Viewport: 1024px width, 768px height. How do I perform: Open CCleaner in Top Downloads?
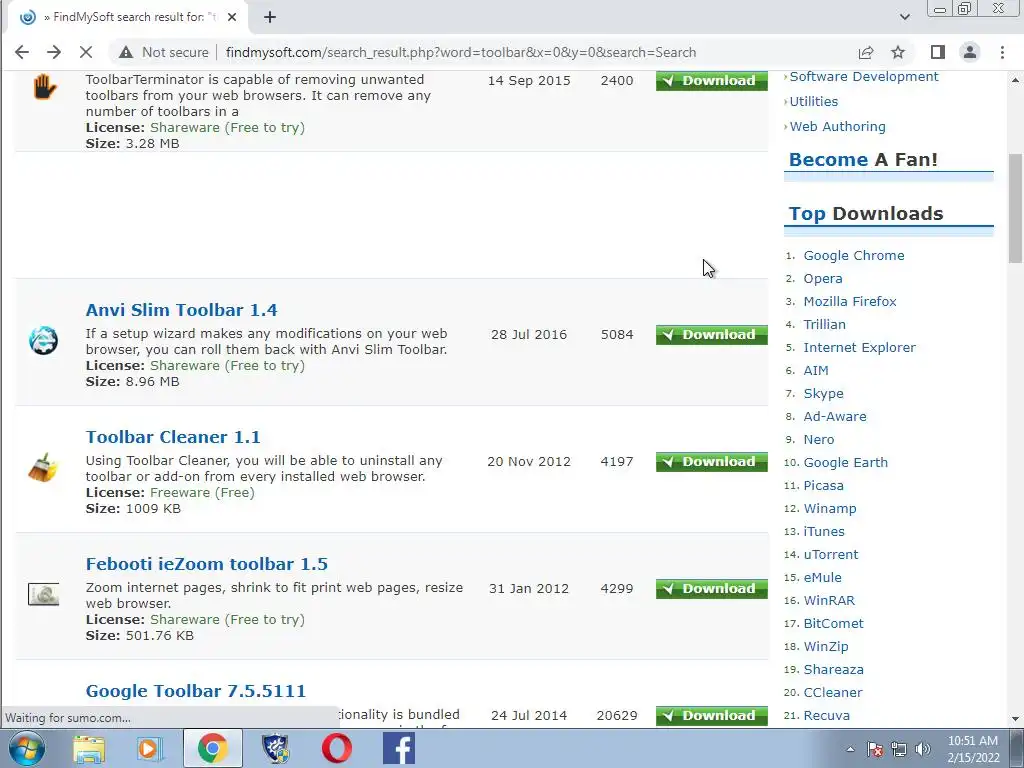(833, 692)
